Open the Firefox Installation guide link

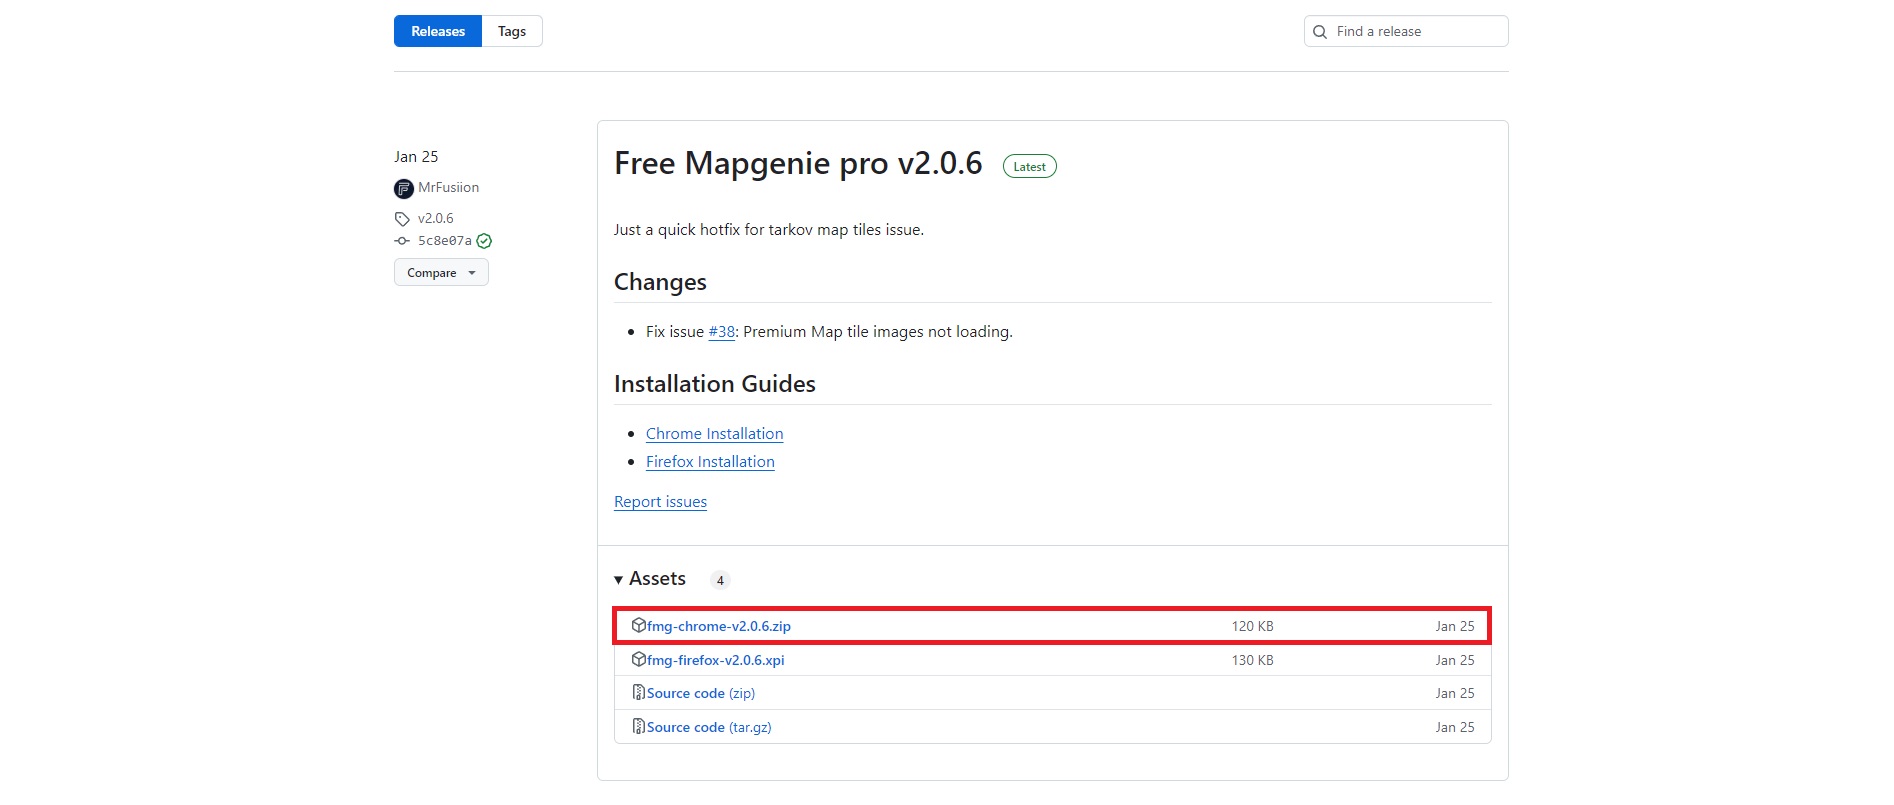(x=710, y=462)
